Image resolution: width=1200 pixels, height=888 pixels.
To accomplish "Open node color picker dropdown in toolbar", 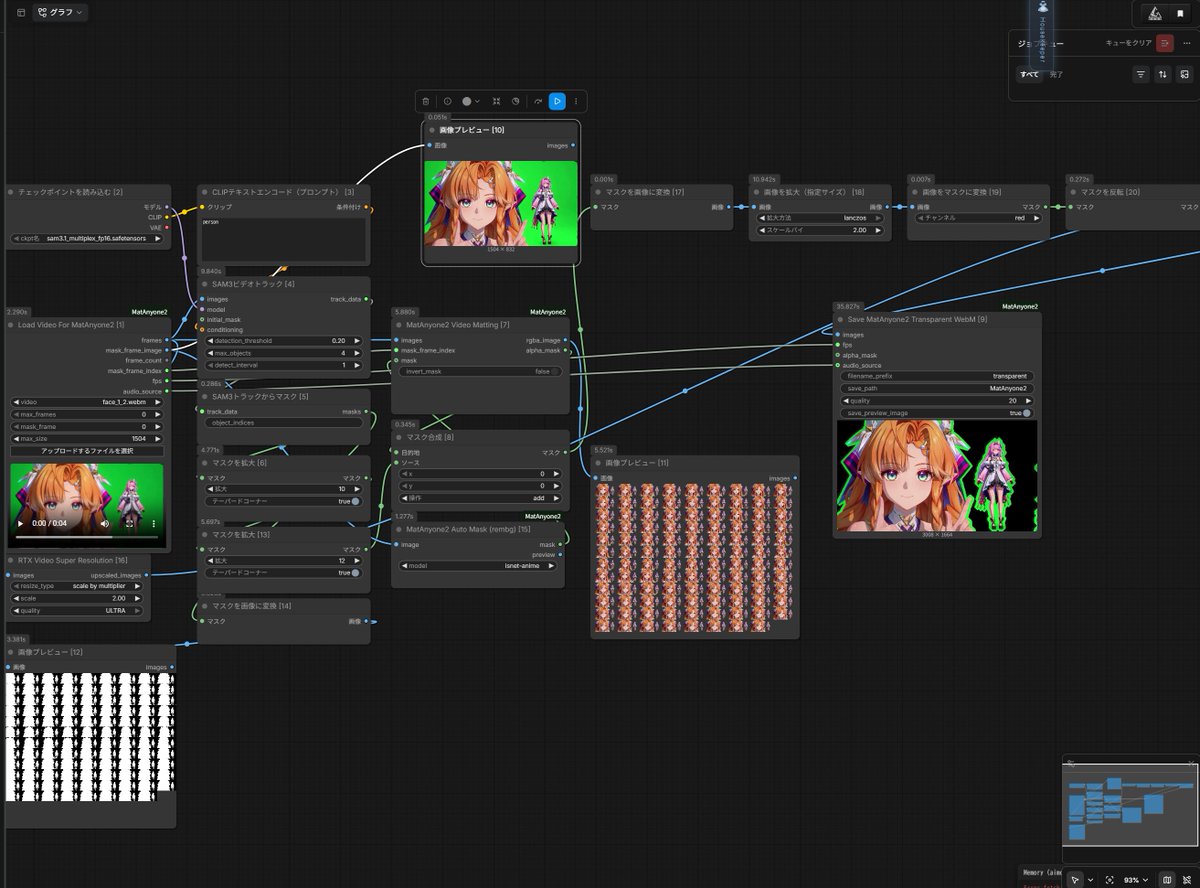I will 471,101.
